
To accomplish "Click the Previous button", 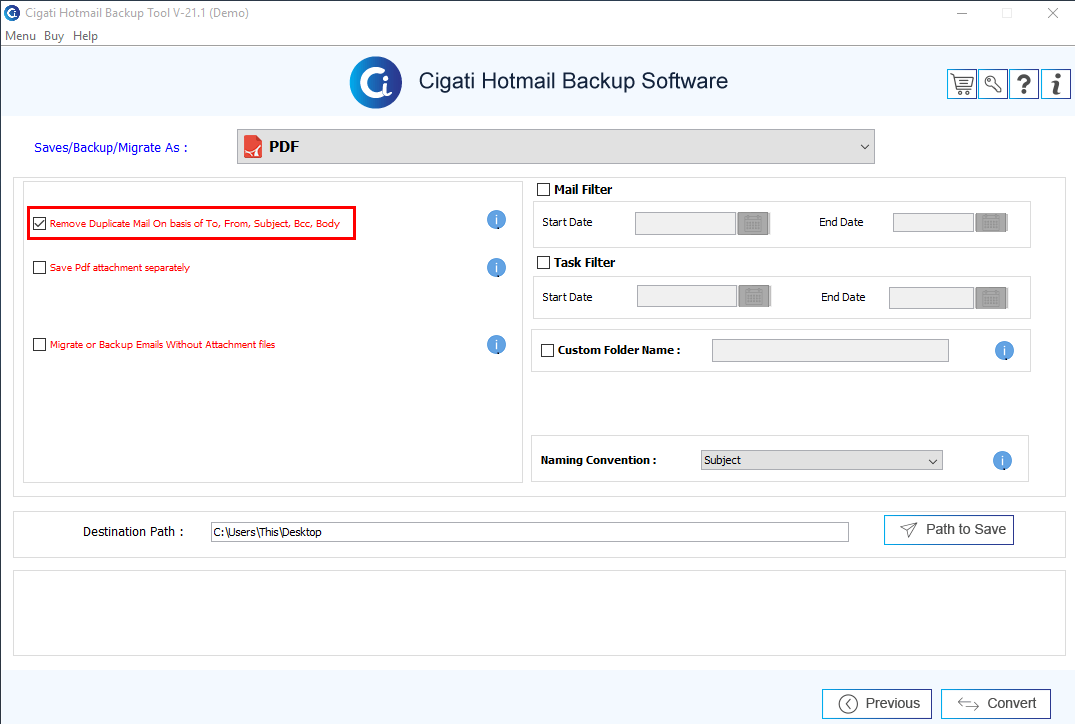I will pyautogui.click(x=877, y=703).
